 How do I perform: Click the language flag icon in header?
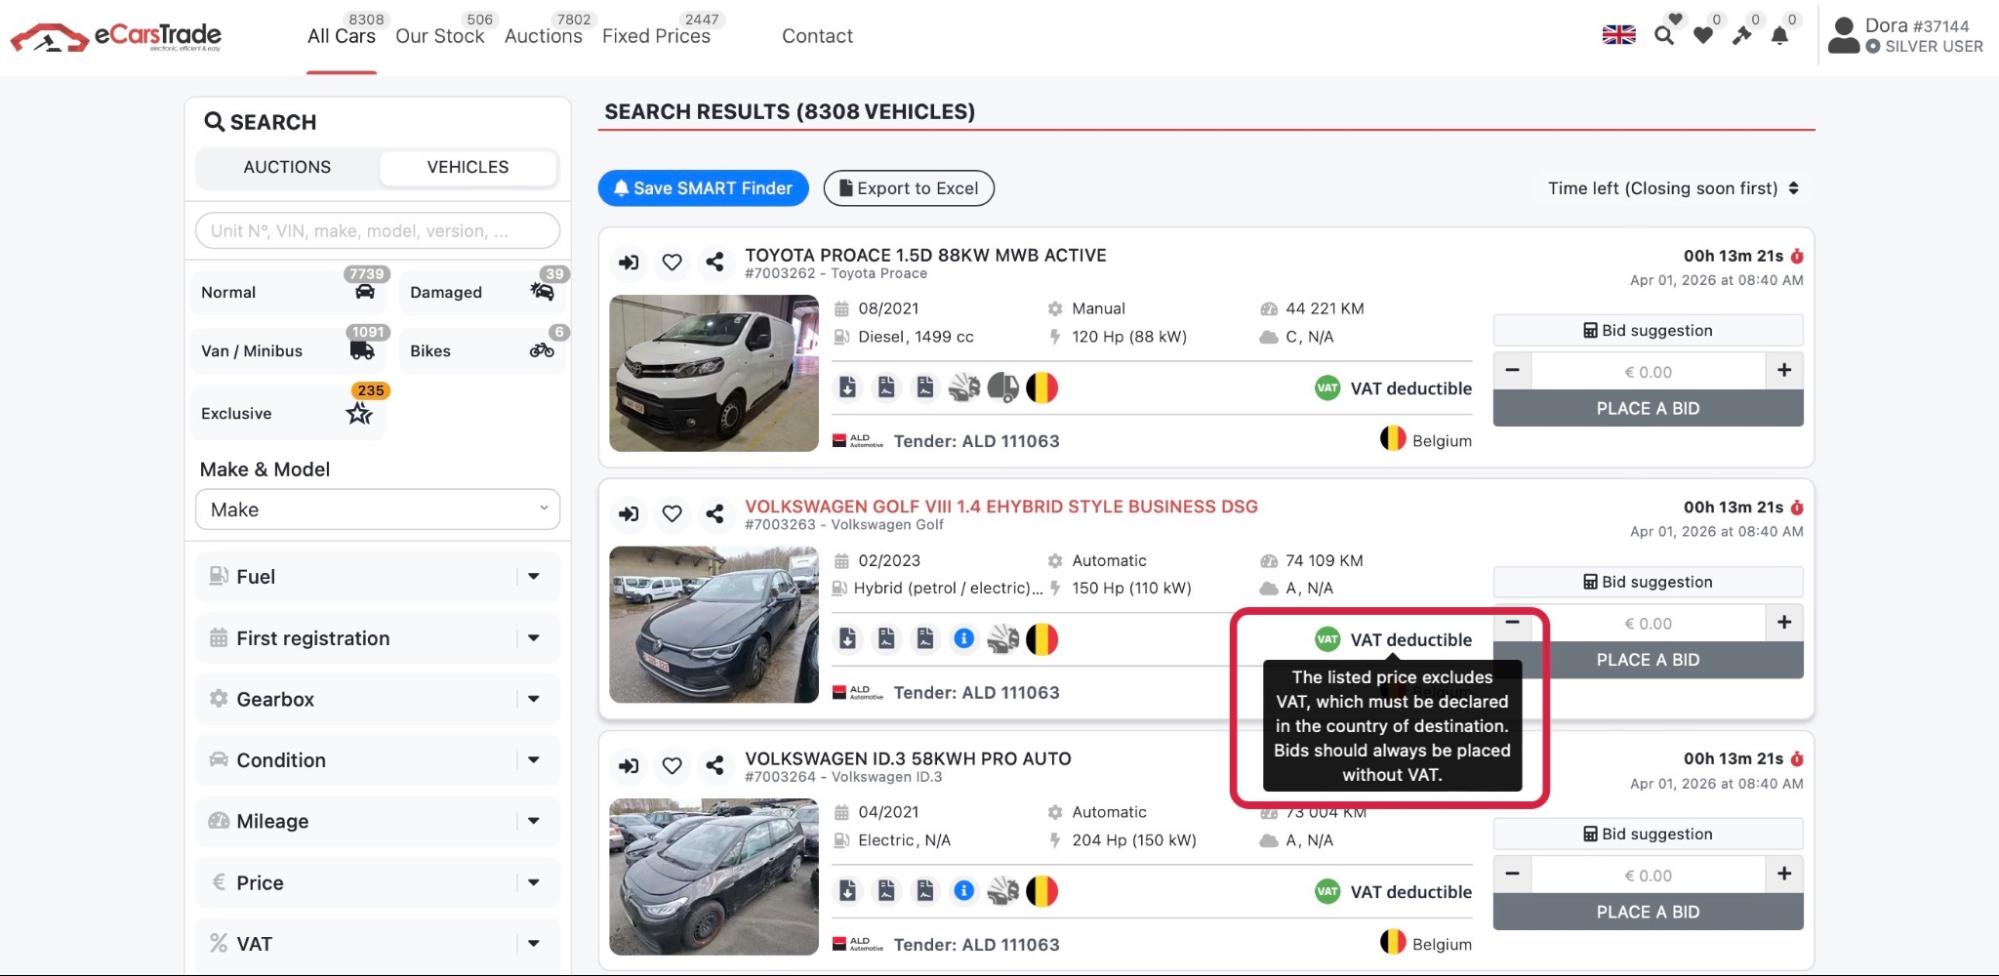pyautogui.click(x=1618, y=35)
